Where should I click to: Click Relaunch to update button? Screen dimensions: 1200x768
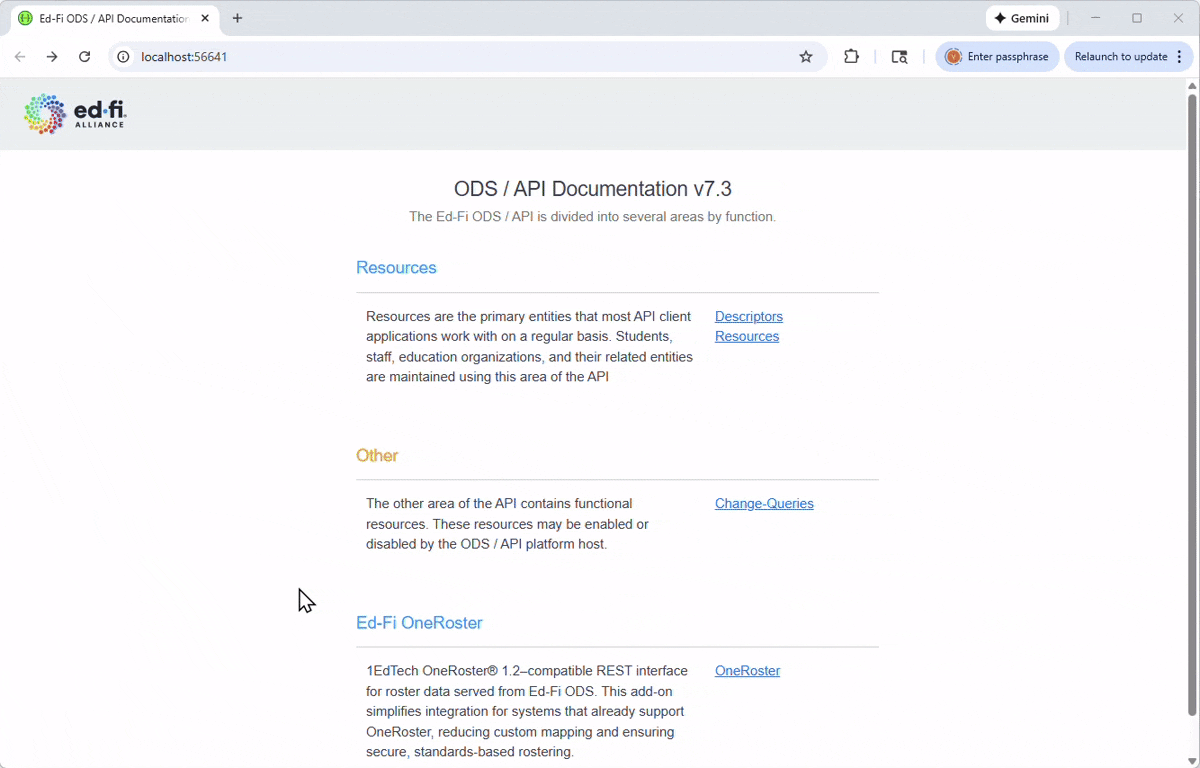point(1120,57)
